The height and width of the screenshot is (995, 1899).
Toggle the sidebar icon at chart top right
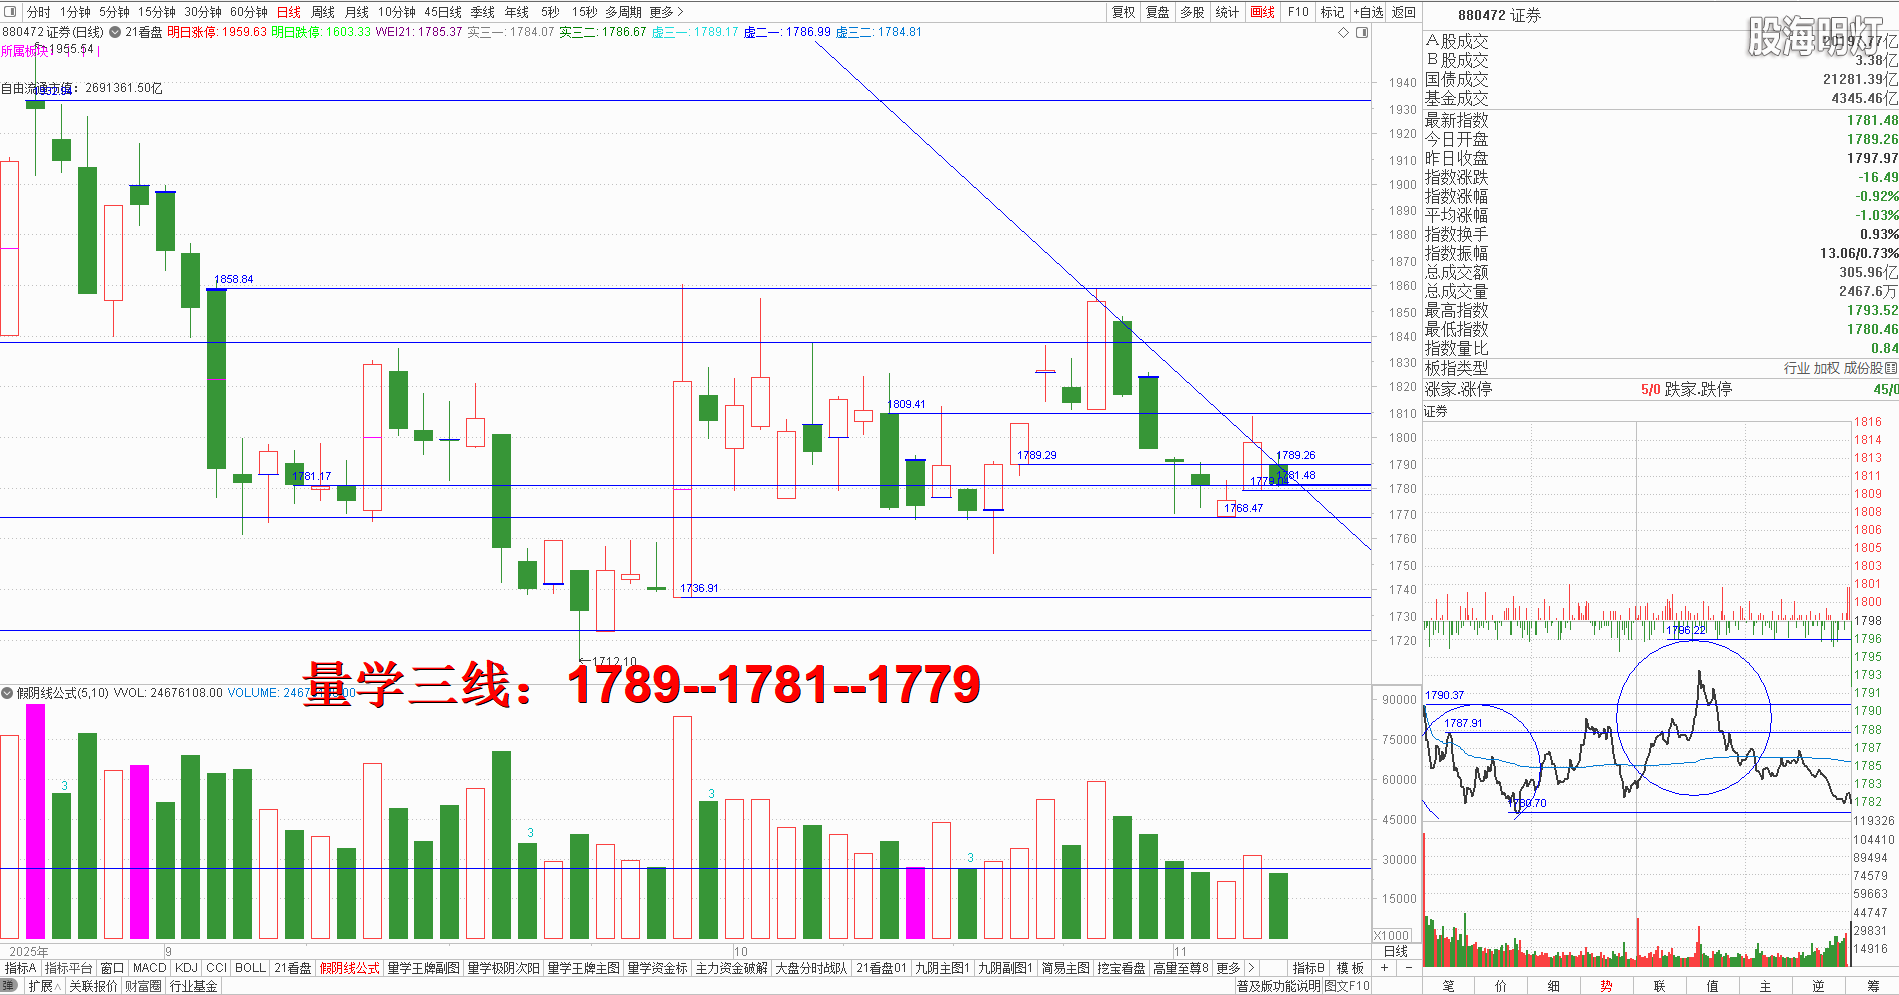point(1361,33)
